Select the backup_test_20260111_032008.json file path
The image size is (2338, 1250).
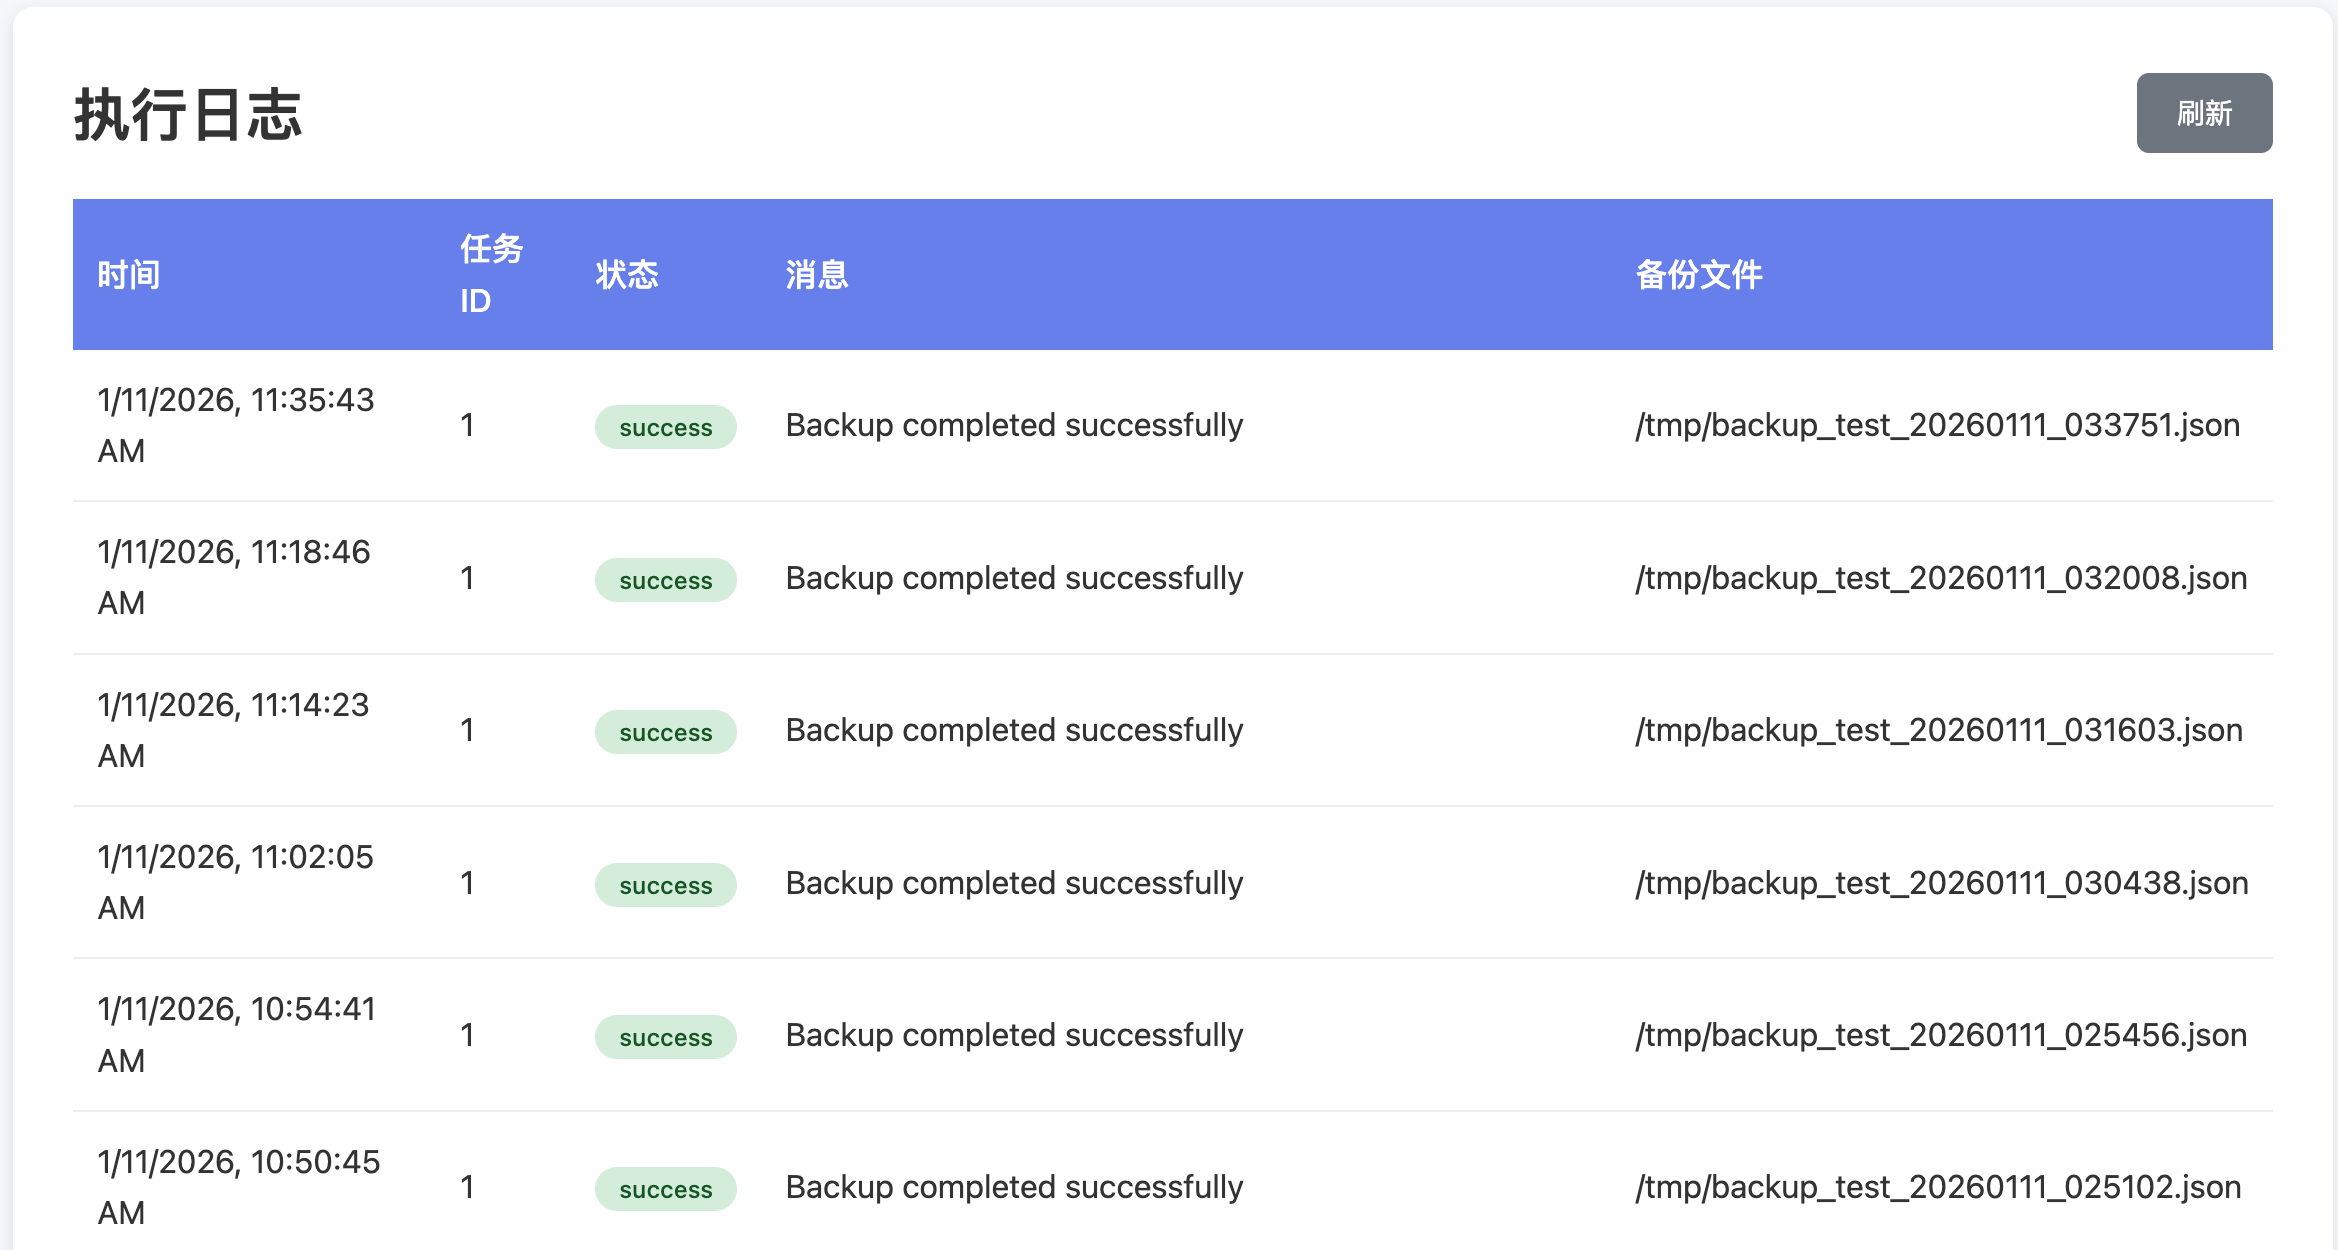[1941, 578]
